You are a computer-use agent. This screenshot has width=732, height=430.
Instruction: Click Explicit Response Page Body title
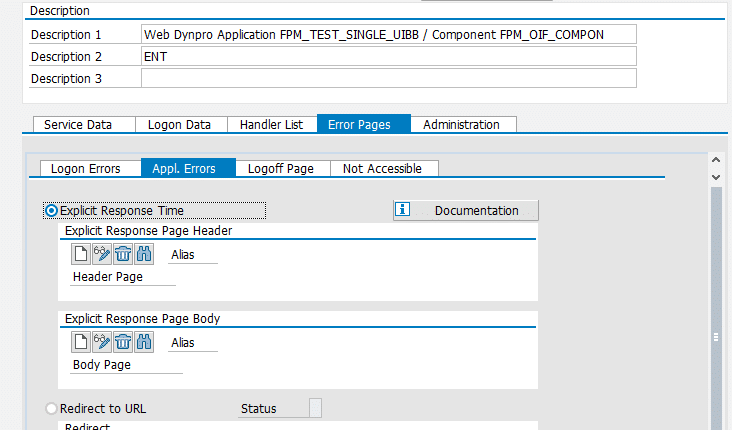tap(142, 318)
